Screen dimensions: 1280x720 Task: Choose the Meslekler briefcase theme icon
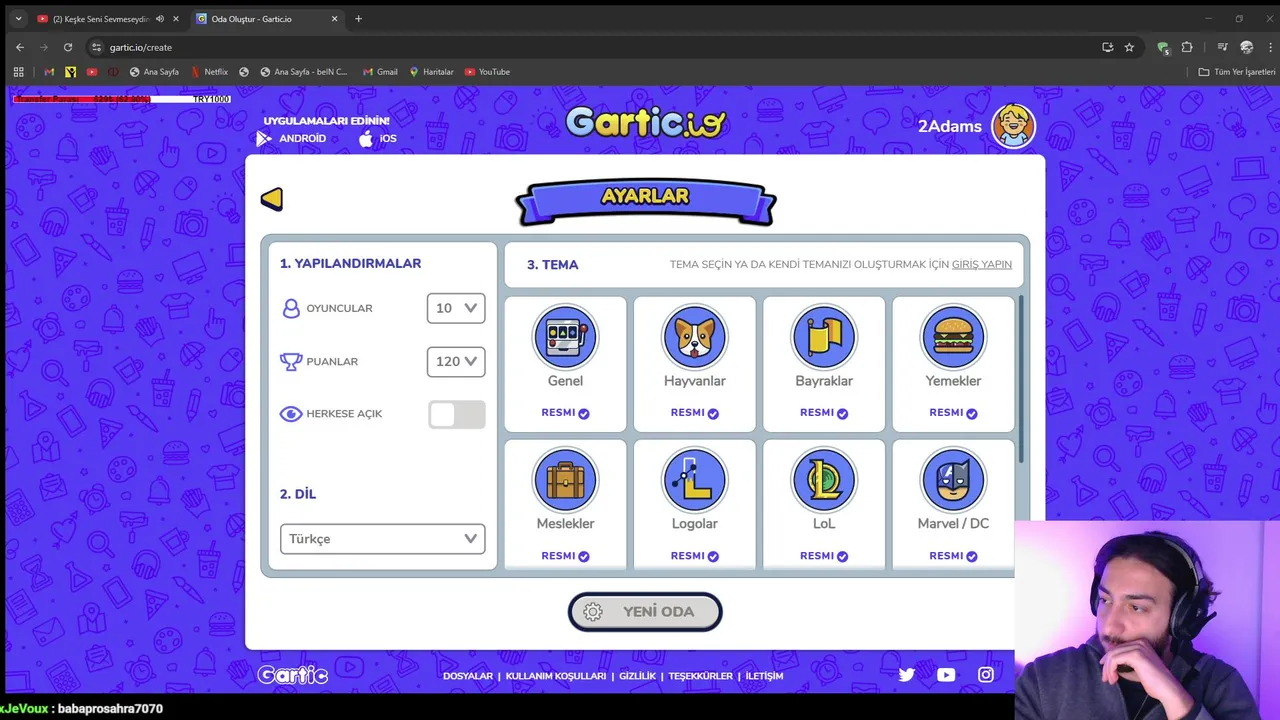[x=565, y=480]
